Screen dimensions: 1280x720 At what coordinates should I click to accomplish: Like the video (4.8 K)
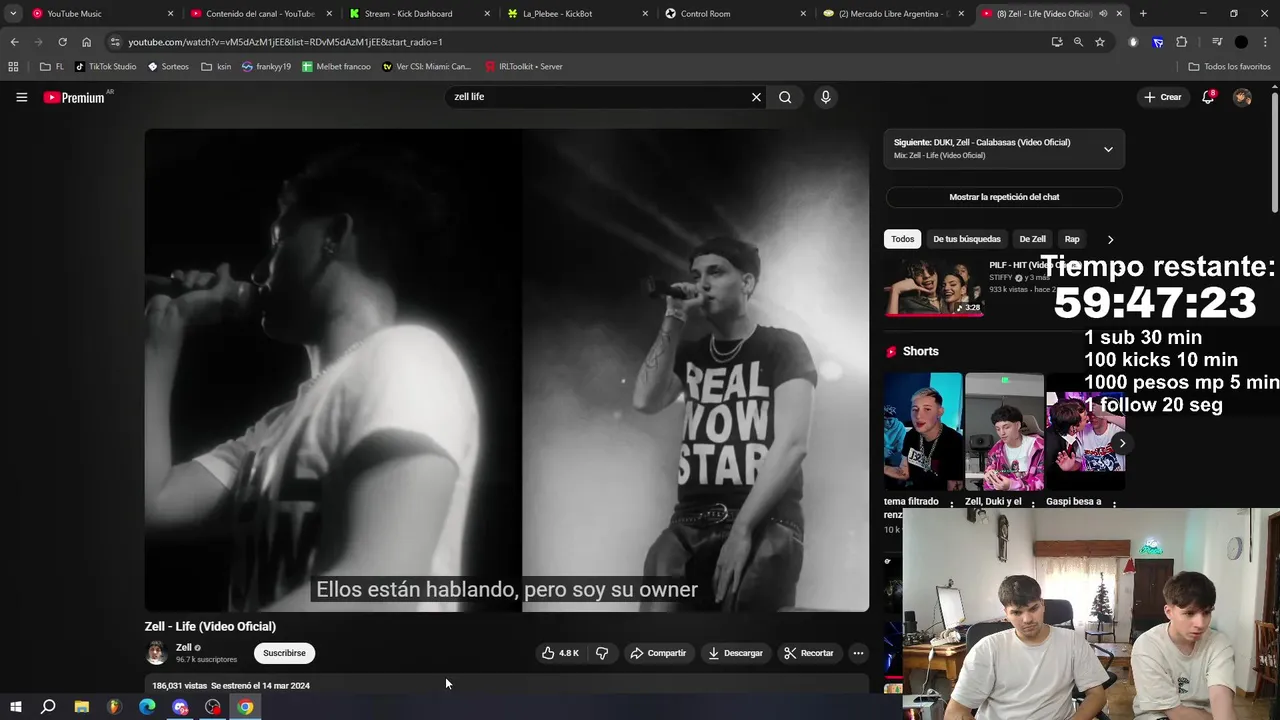(x=560, y=653)
